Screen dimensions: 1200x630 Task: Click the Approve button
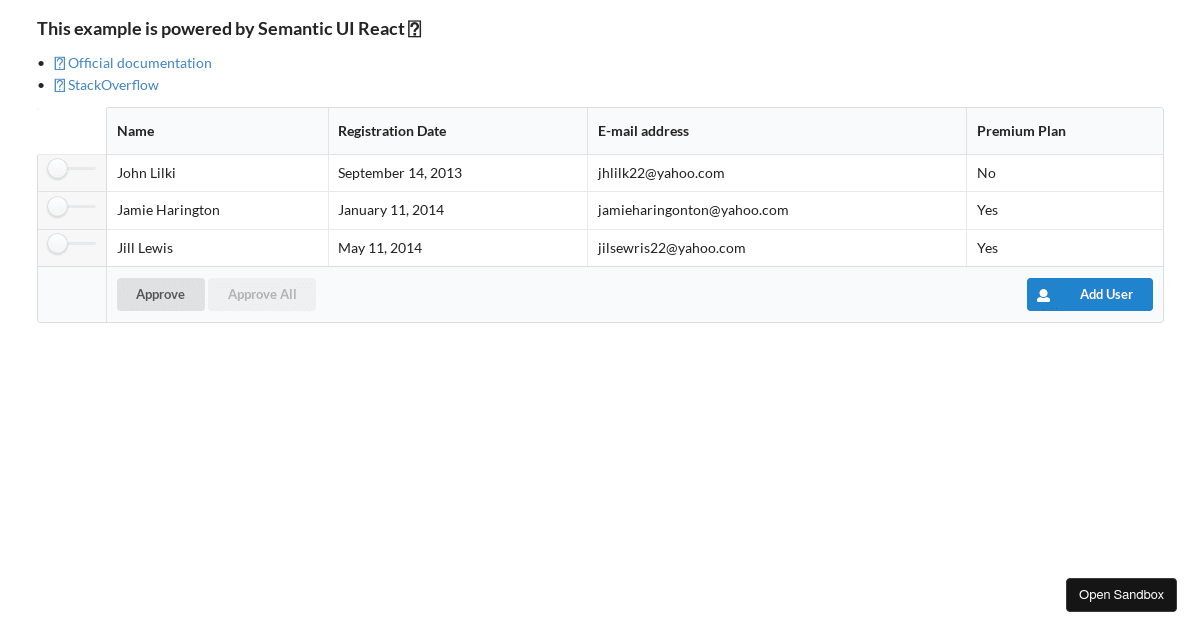(160, 294)
